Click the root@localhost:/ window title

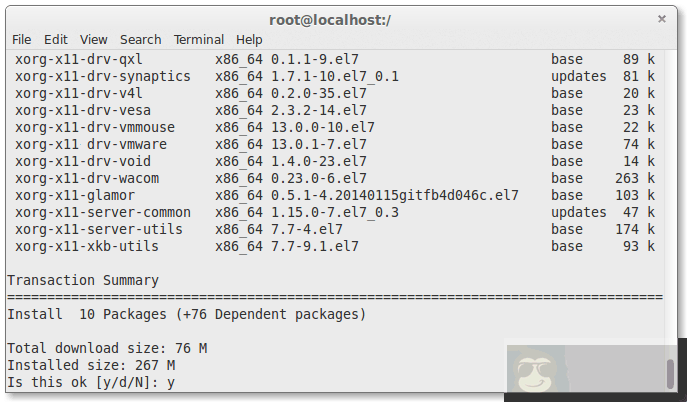pos(343,19)
